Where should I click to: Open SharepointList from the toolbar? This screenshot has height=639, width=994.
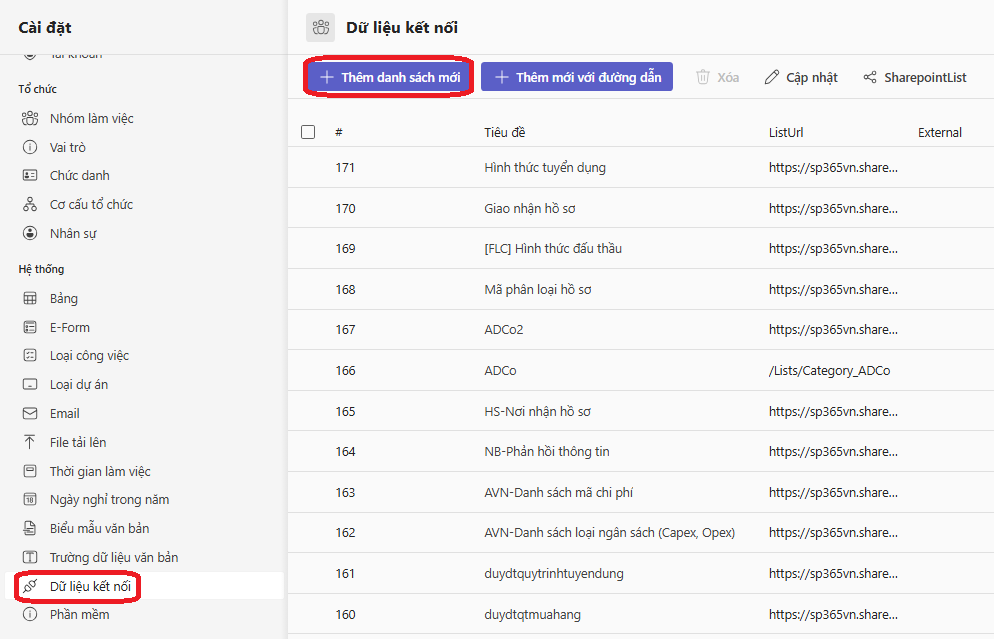click(914, 77)
